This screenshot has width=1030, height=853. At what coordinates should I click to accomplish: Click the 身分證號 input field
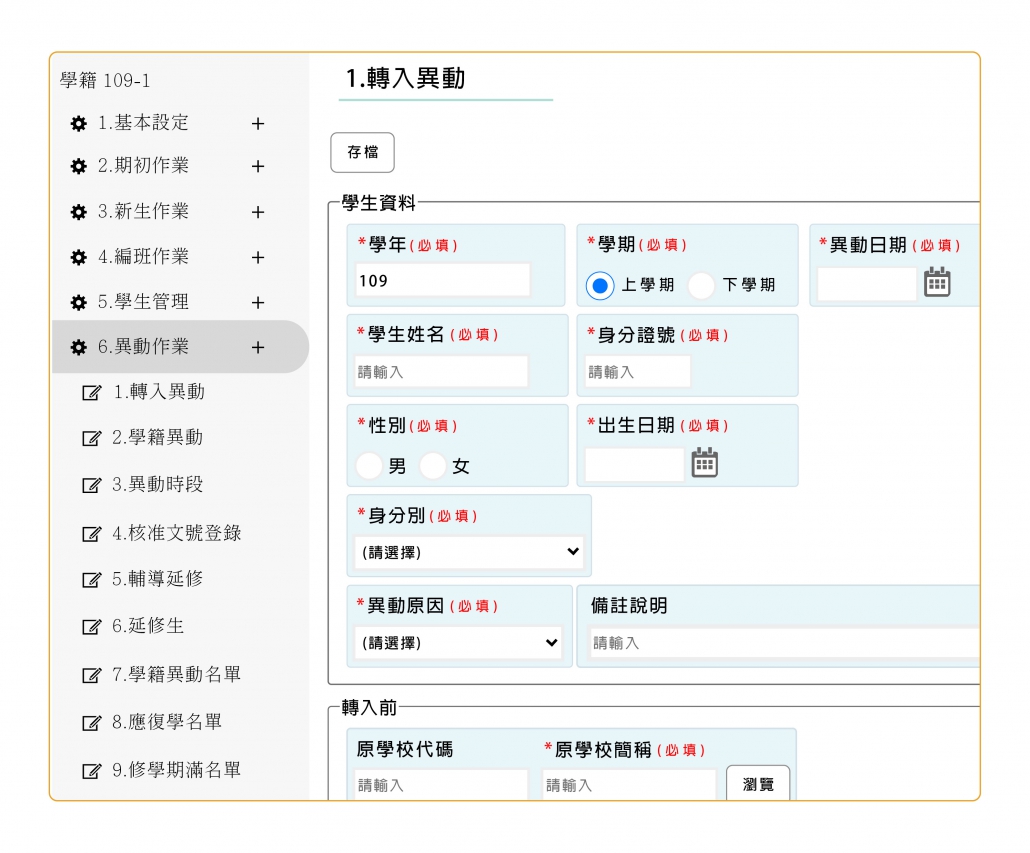pos(638,372)
